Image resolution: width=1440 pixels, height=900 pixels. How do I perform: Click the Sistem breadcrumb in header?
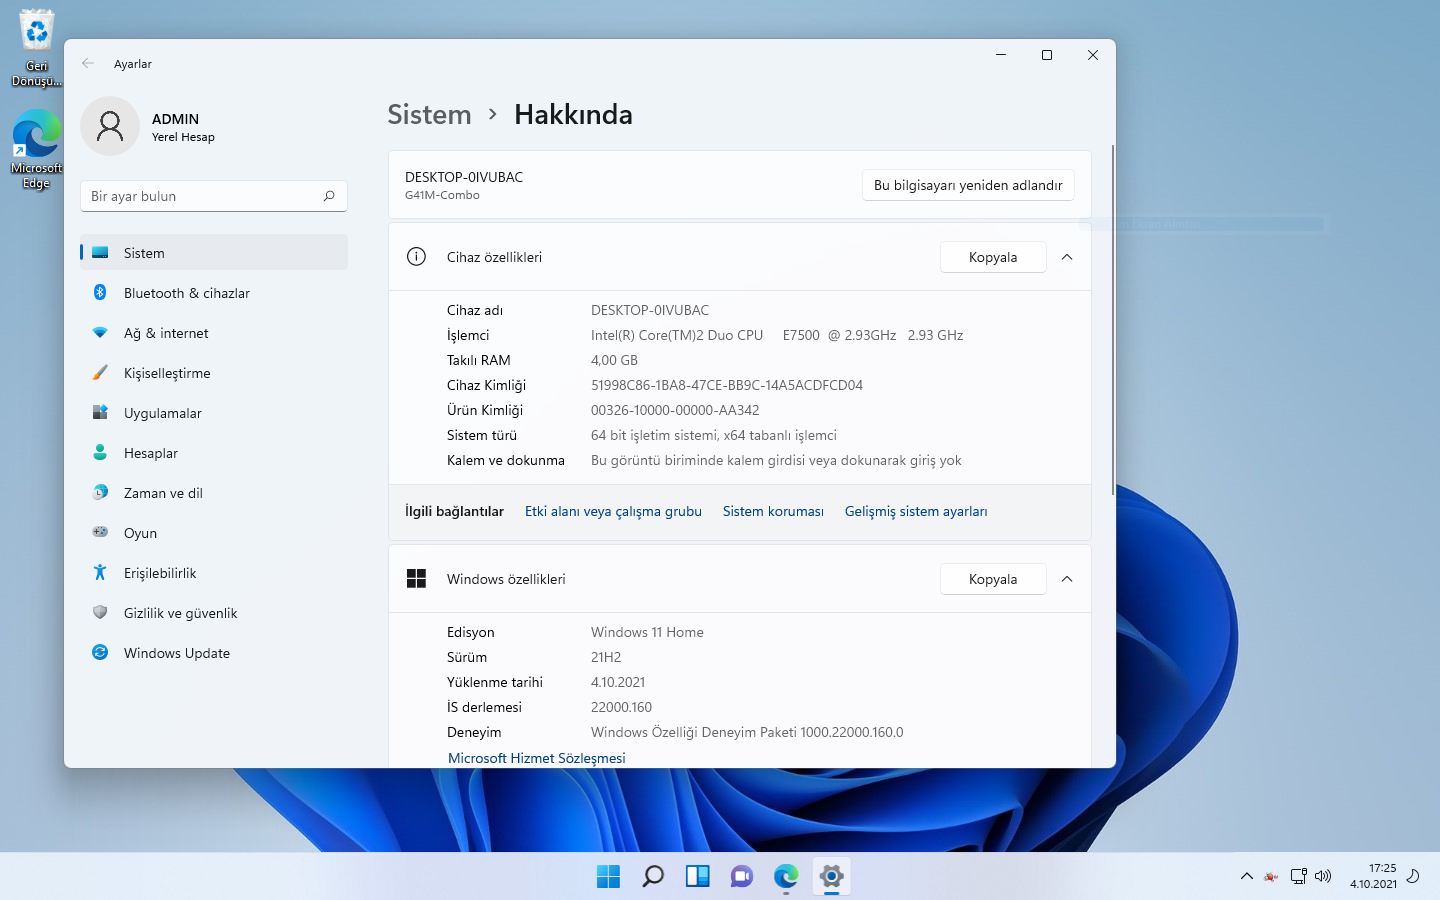429,115
